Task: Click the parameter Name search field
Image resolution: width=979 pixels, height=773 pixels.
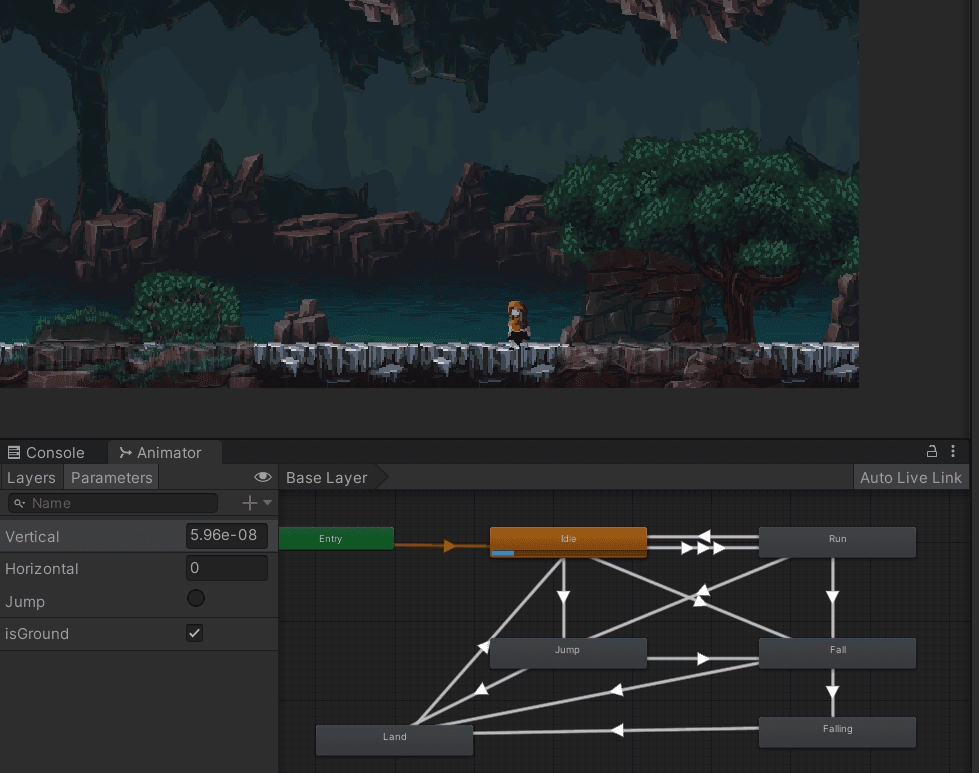Action: point(113,503)
